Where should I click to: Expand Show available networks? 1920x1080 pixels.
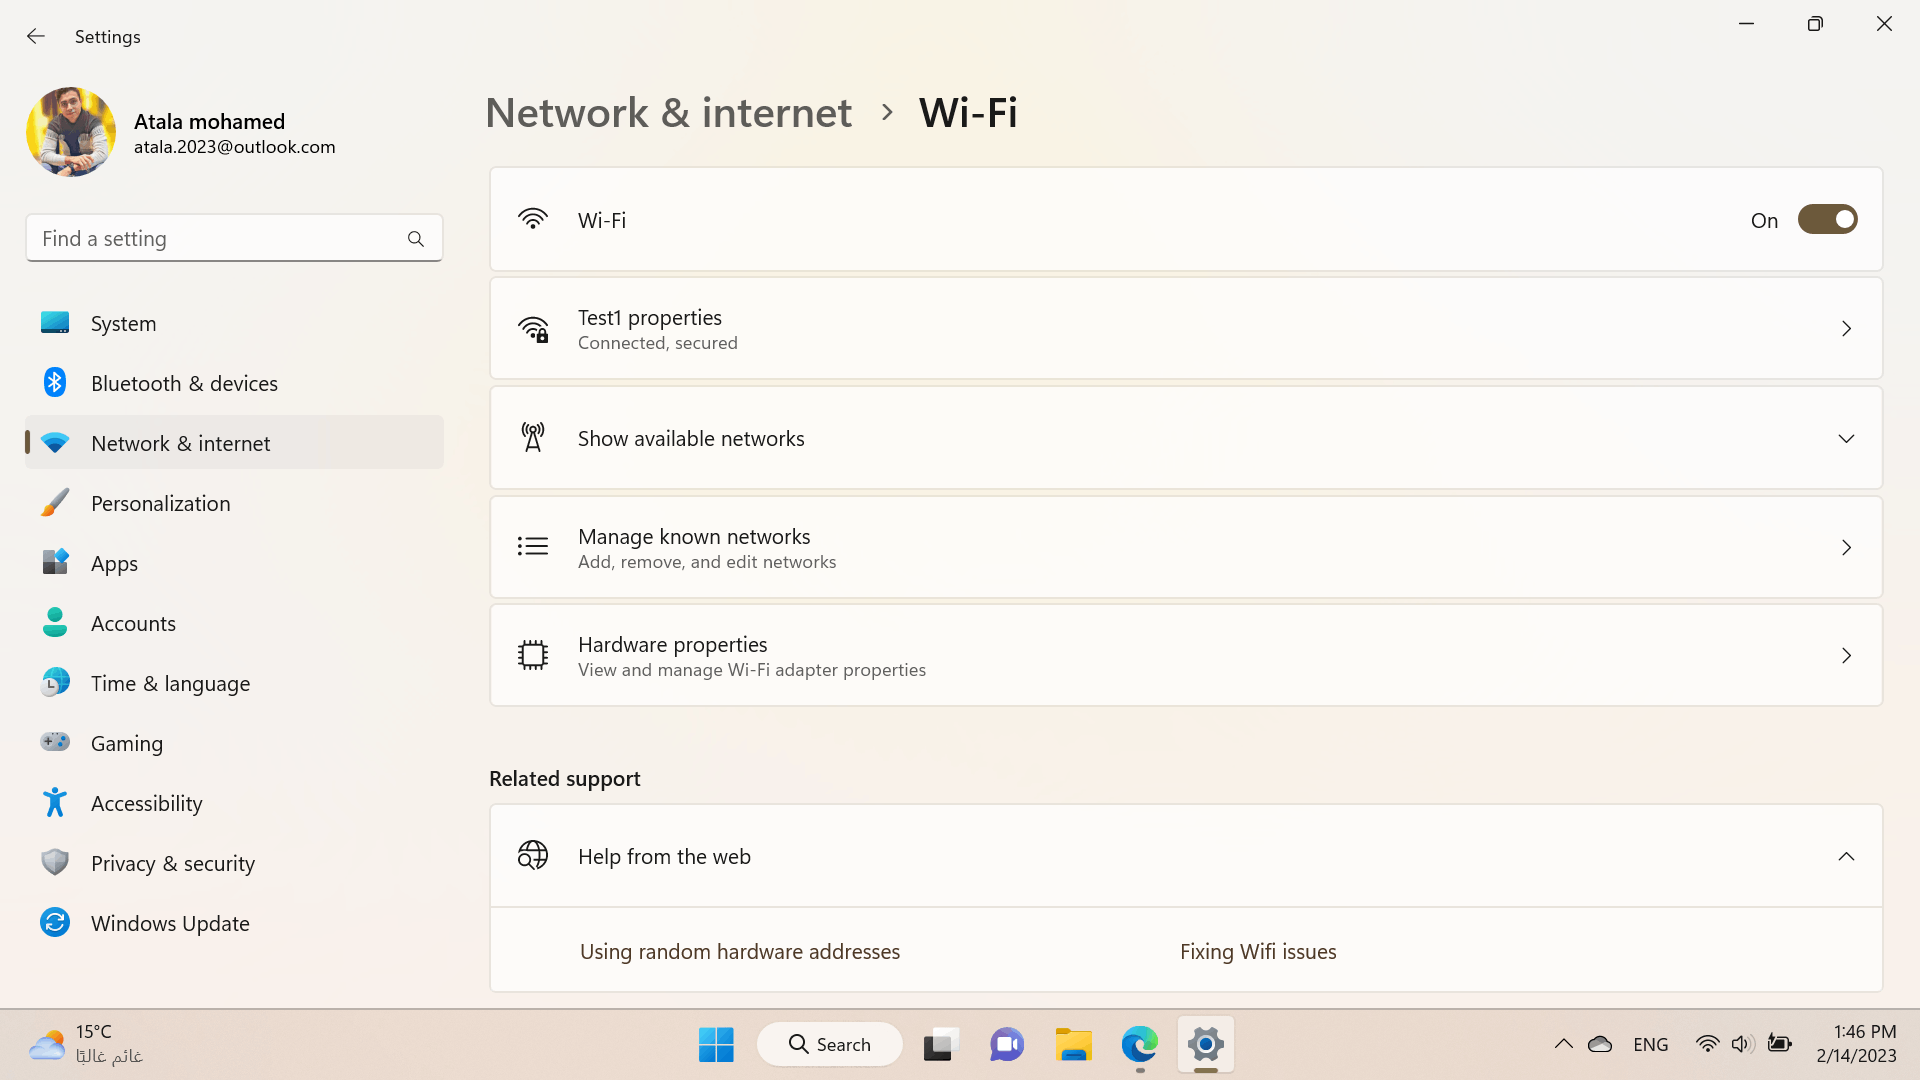pos(1845,439)
